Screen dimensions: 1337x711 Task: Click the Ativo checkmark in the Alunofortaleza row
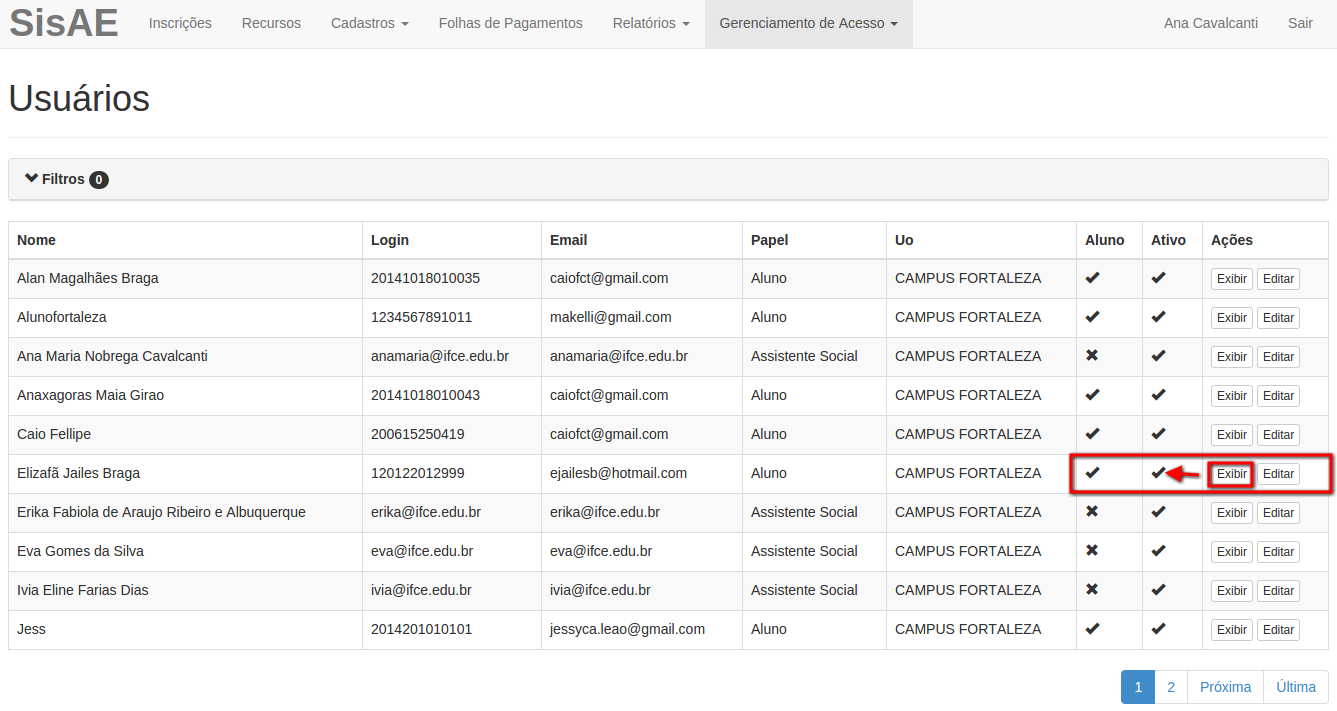pos(1158,317)
